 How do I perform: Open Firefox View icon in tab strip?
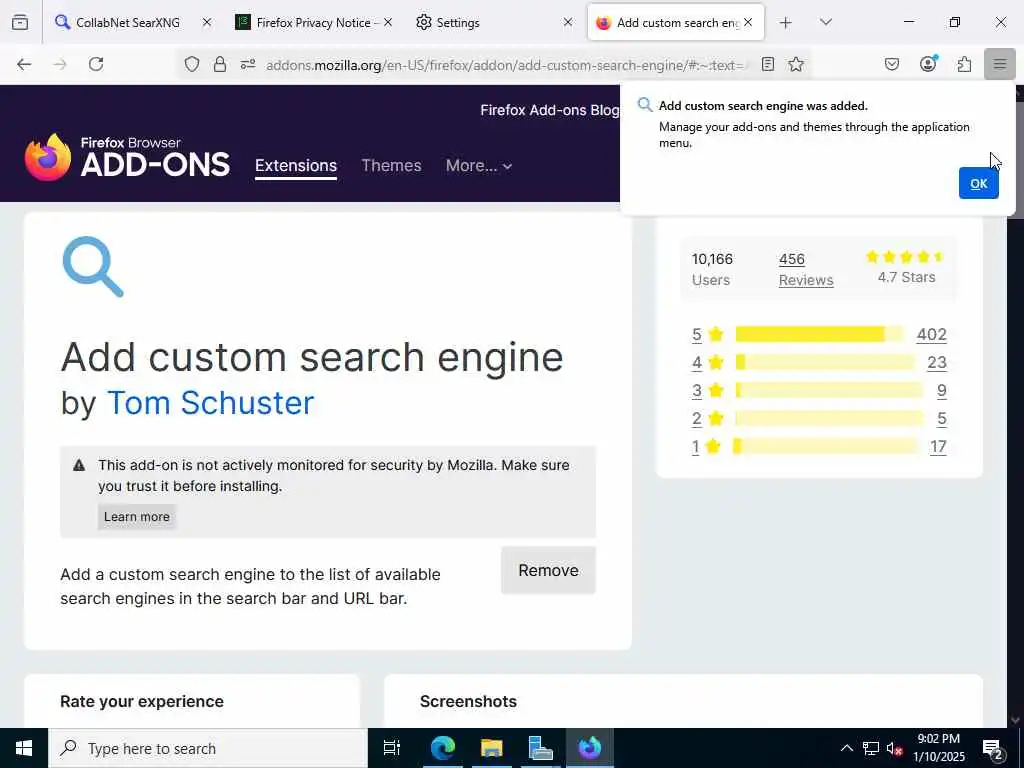(20, 22)
